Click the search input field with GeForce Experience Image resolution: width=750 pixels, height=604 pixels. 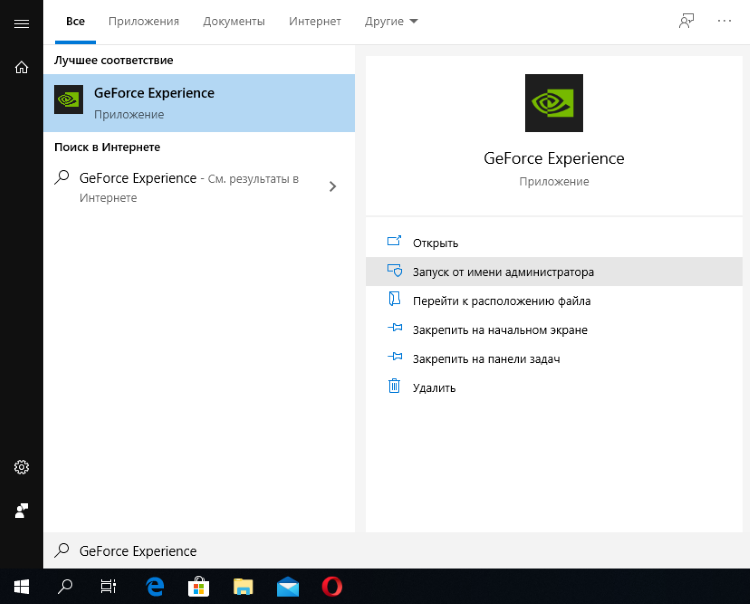pos(397,550)
